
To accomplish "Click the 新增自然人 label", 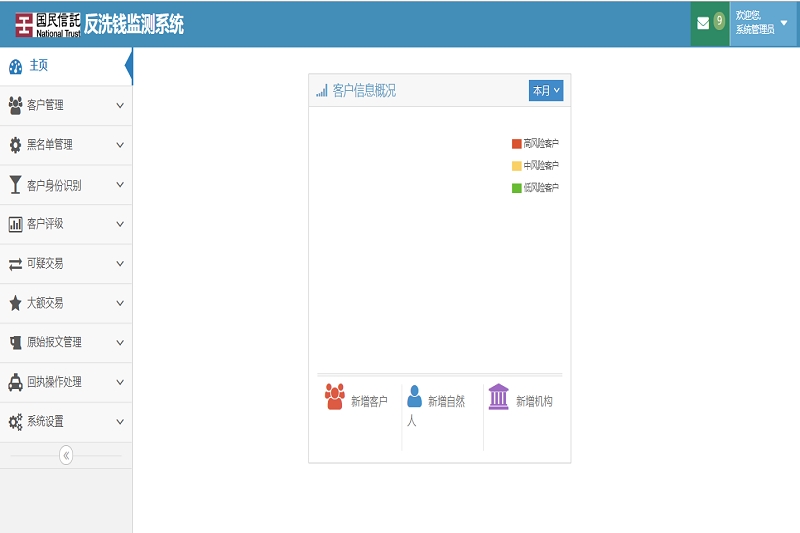I will pos(437,411).
